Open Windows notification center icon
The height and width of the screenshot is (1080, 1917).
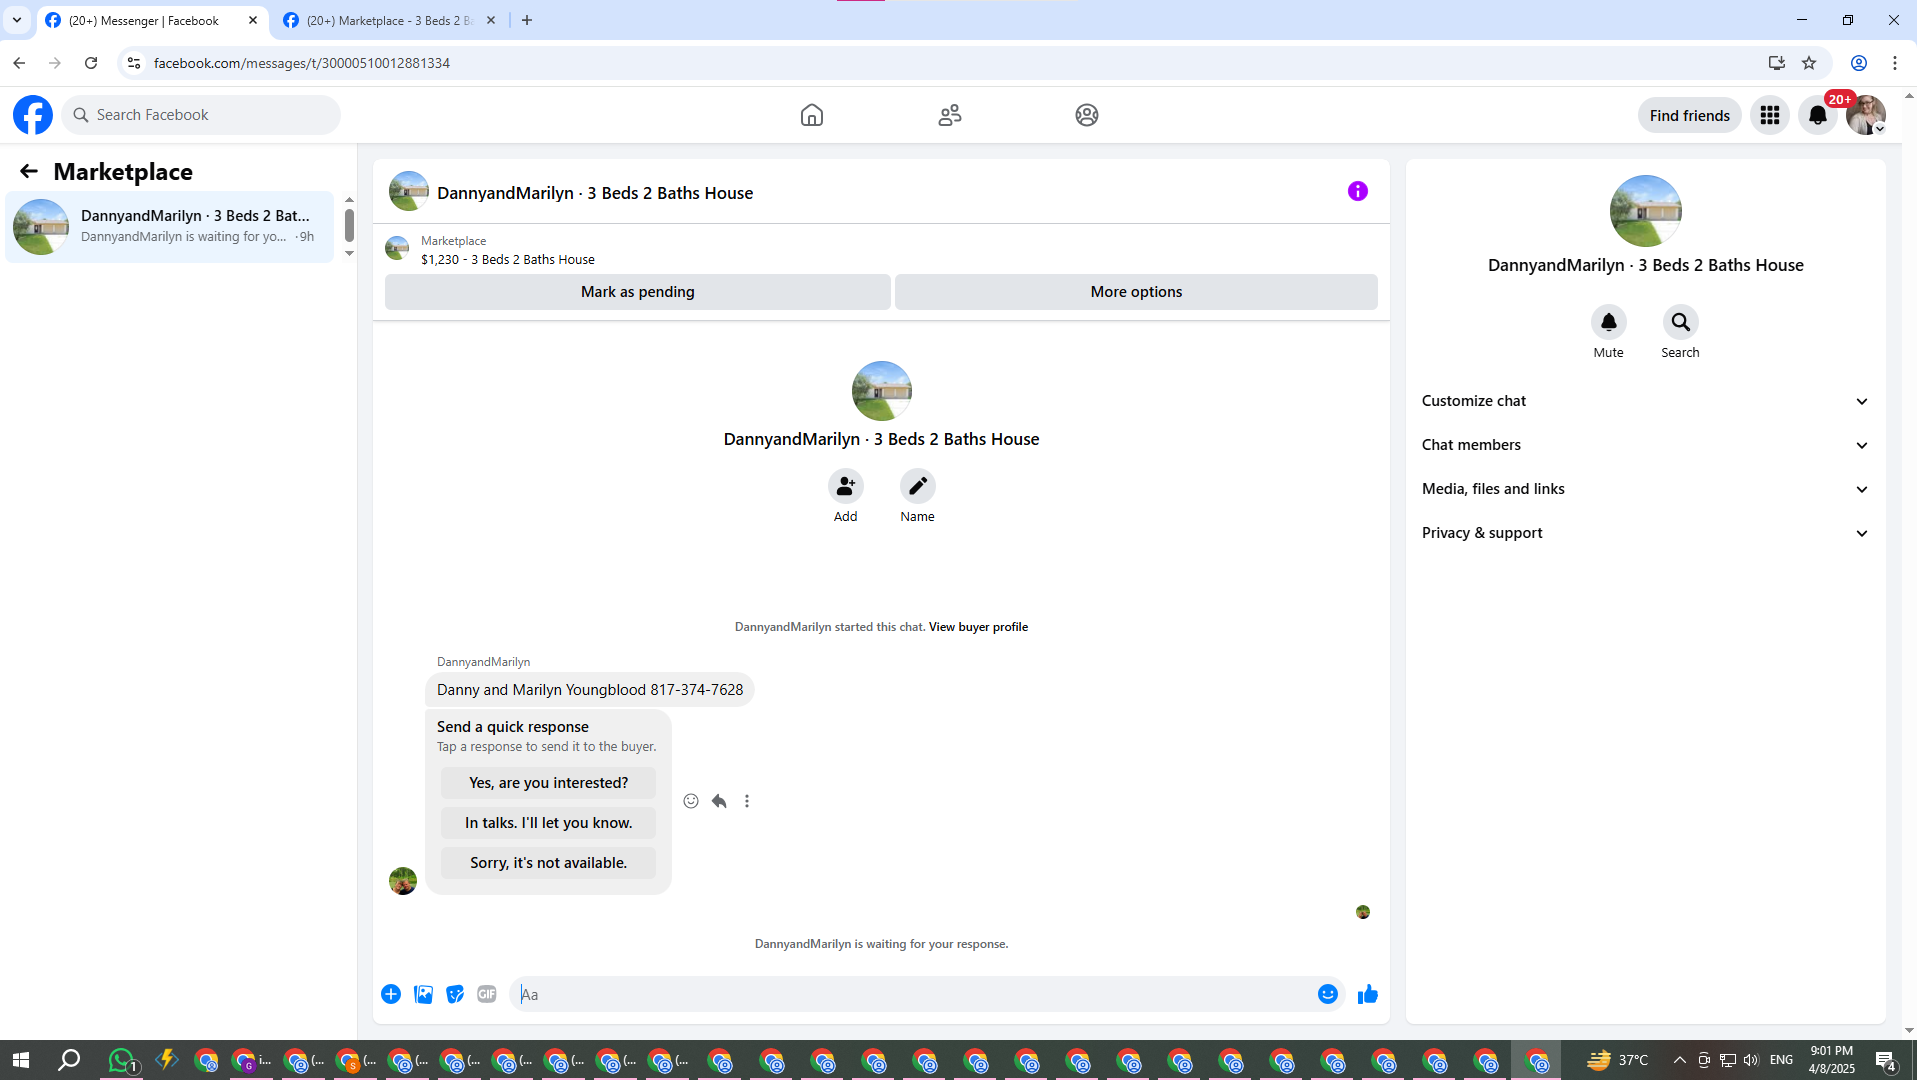tap(1886, 1060)
